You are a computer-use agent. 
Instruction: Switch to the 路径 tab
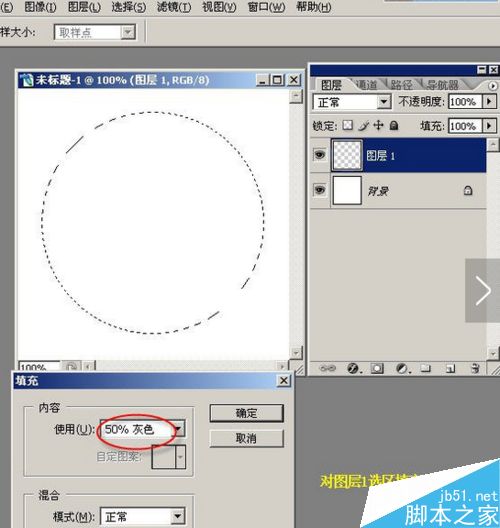coord(402,85)
